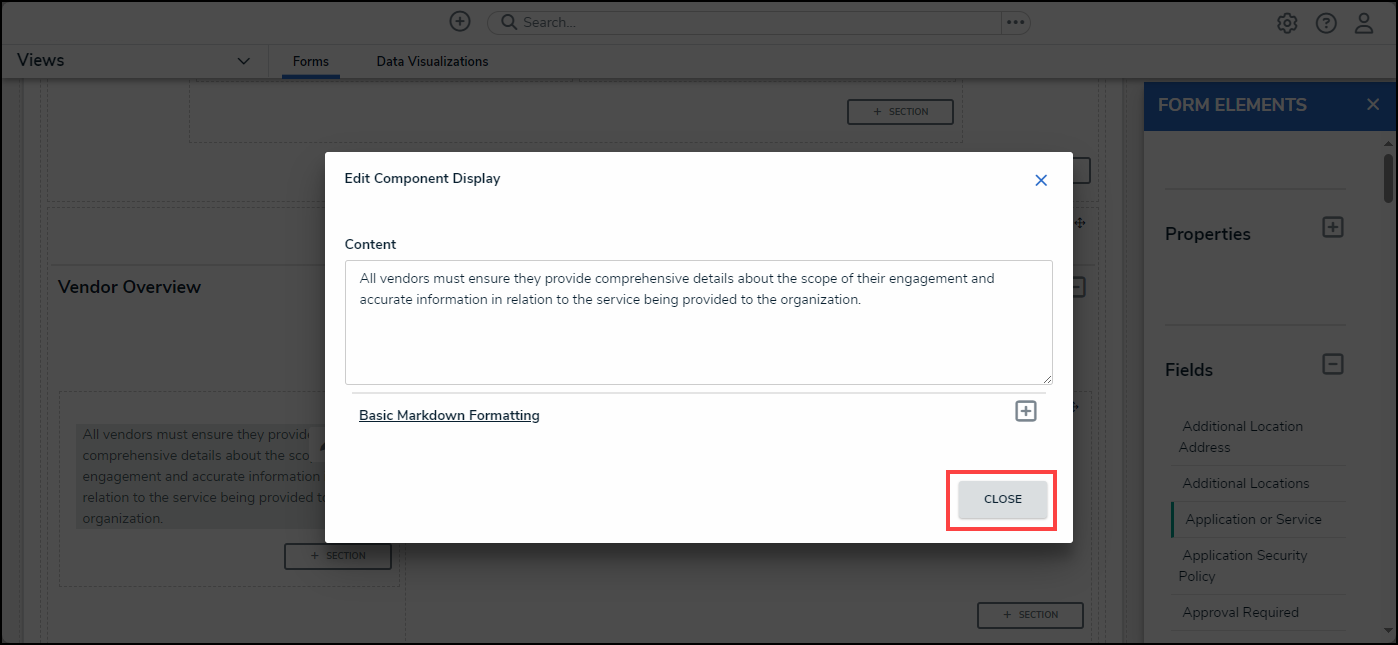The width and height of the screenshot is (1398, 645).
Task: Close the Edit Component Display dialog X
Action: (1041, 180)
